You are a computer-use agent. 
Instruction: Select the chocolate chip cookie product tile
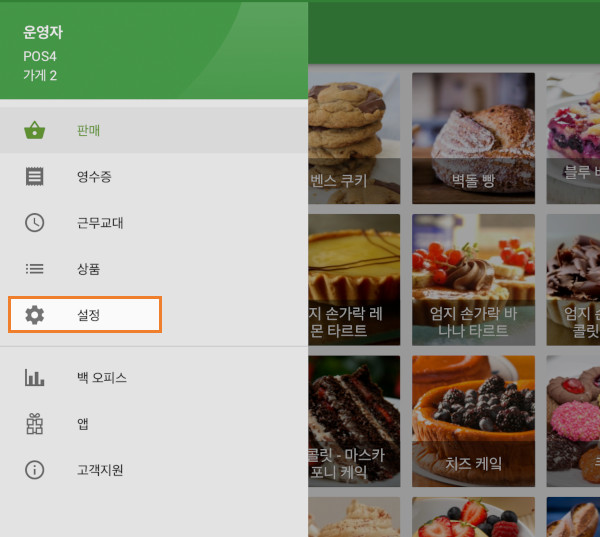tap(354, 138)
